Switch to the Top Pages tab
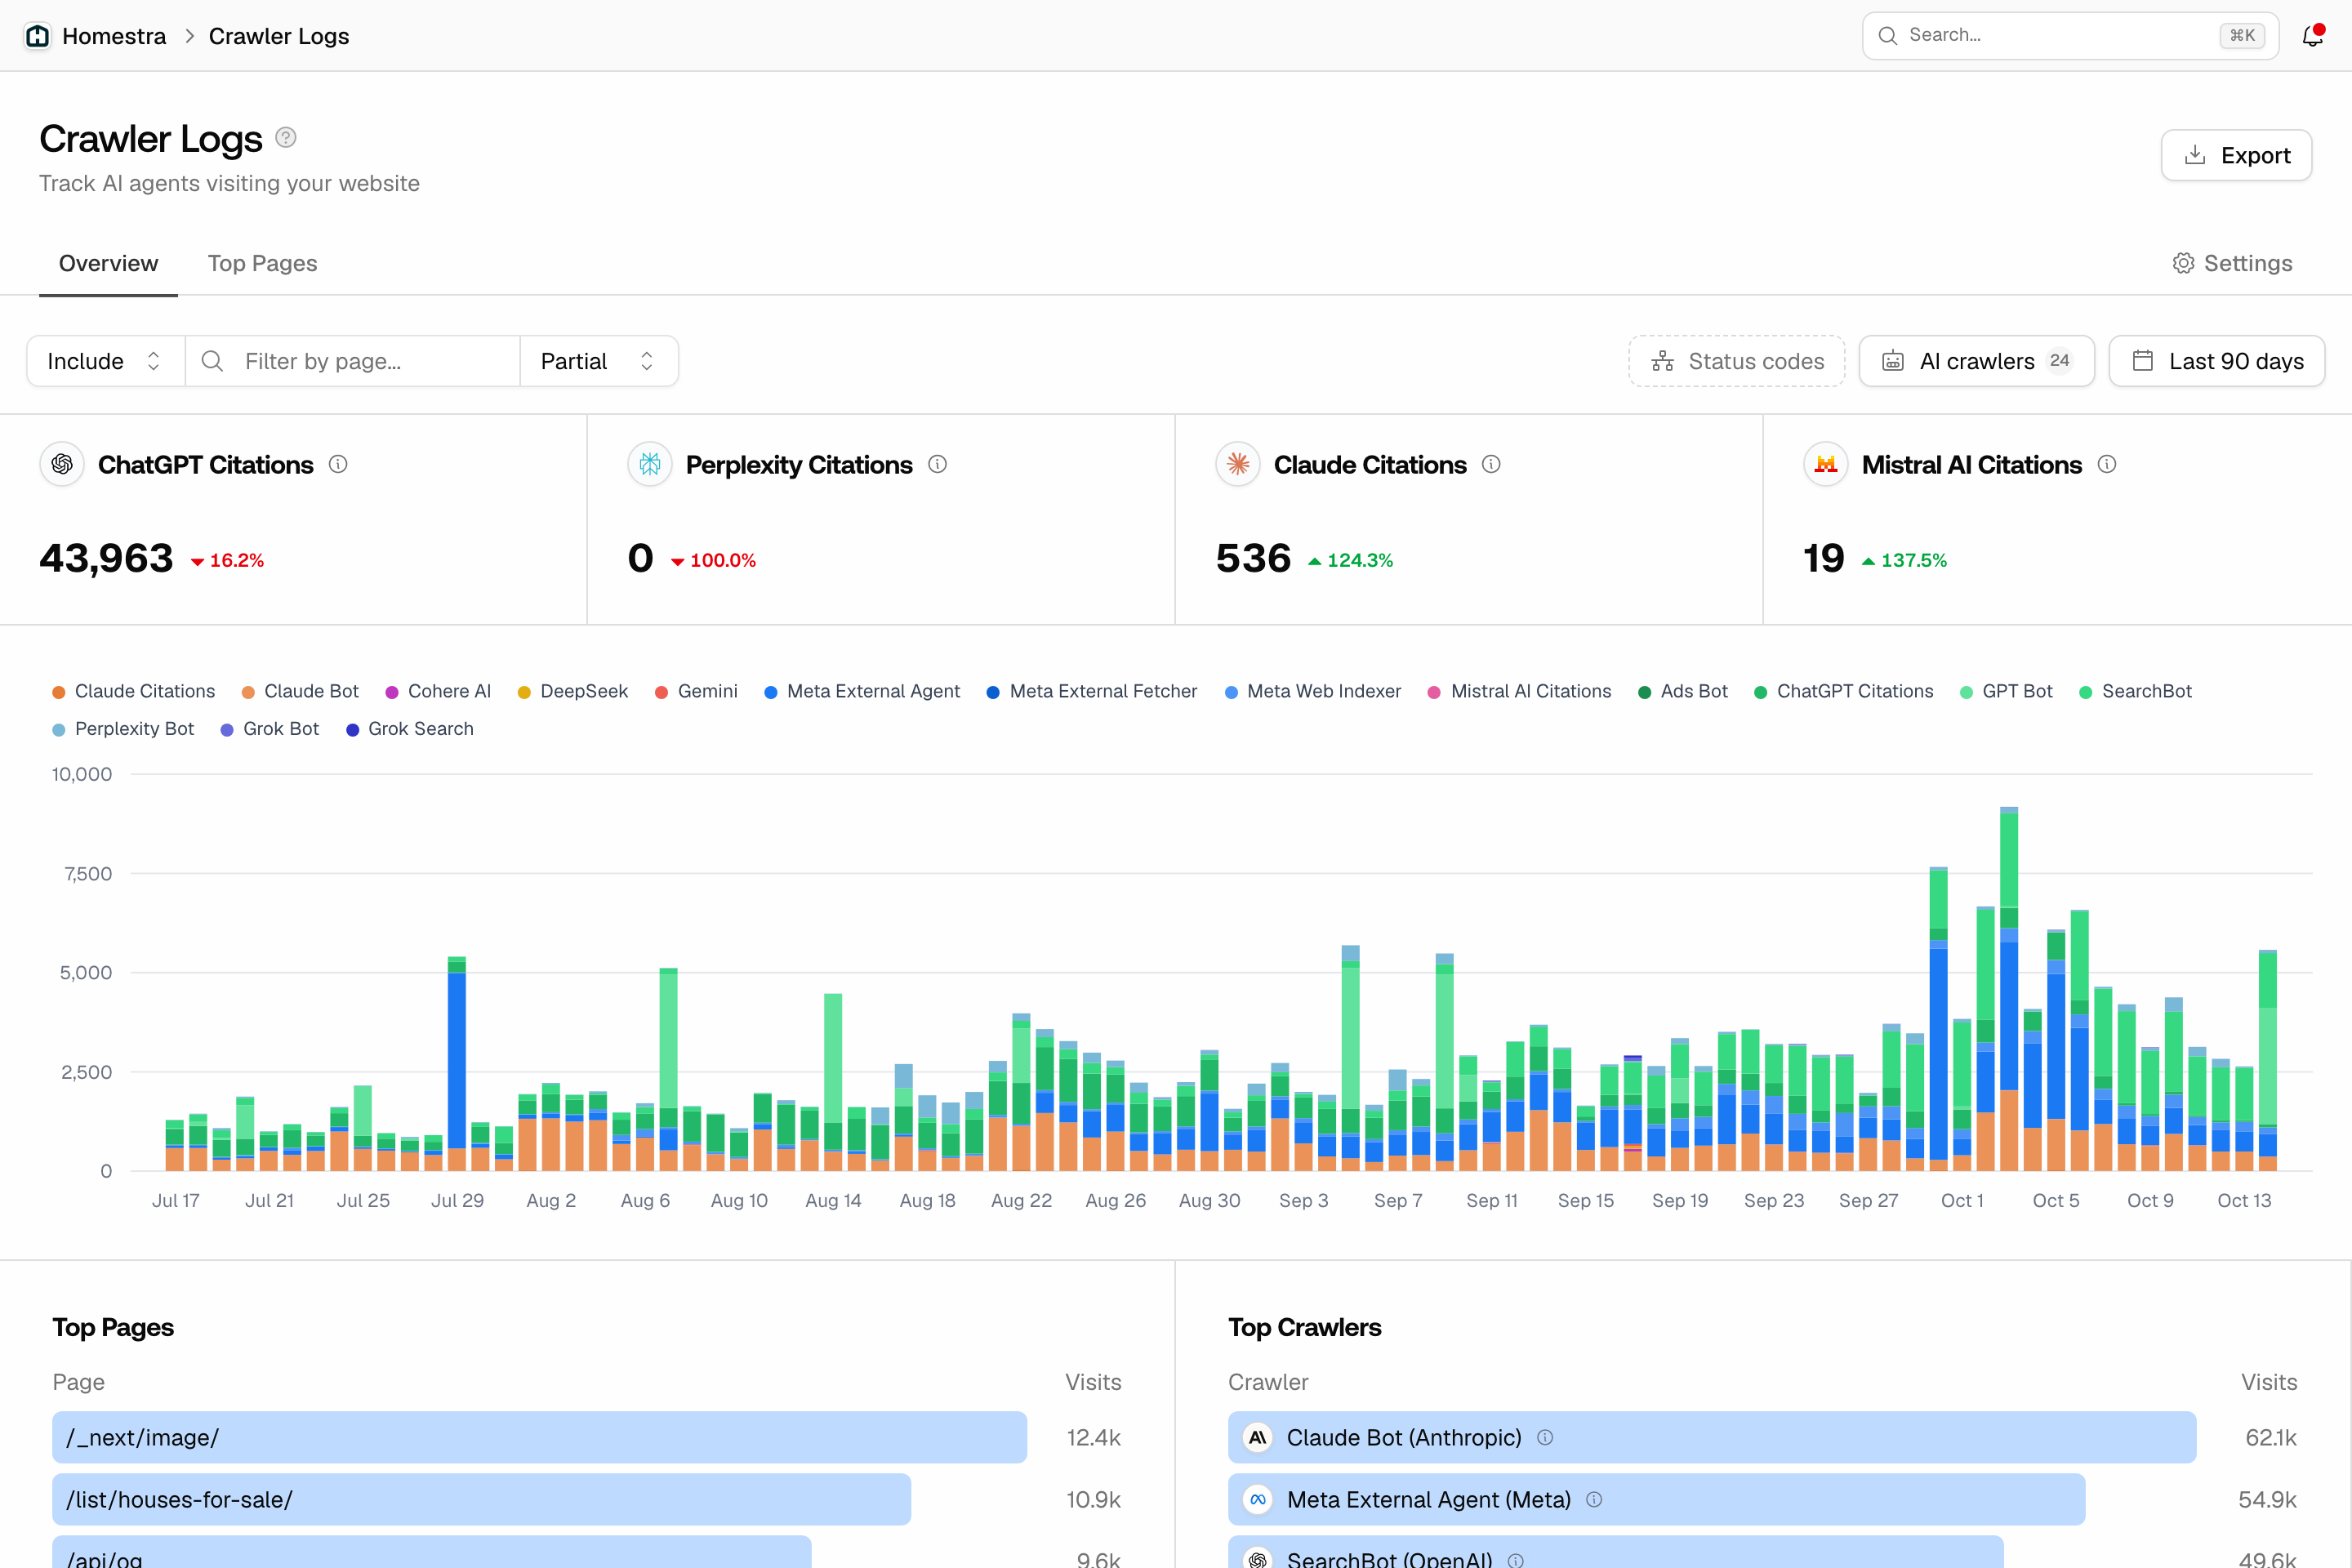Screen dimensions: 2352x1568 pyautogui.click(x=262, y=263)
